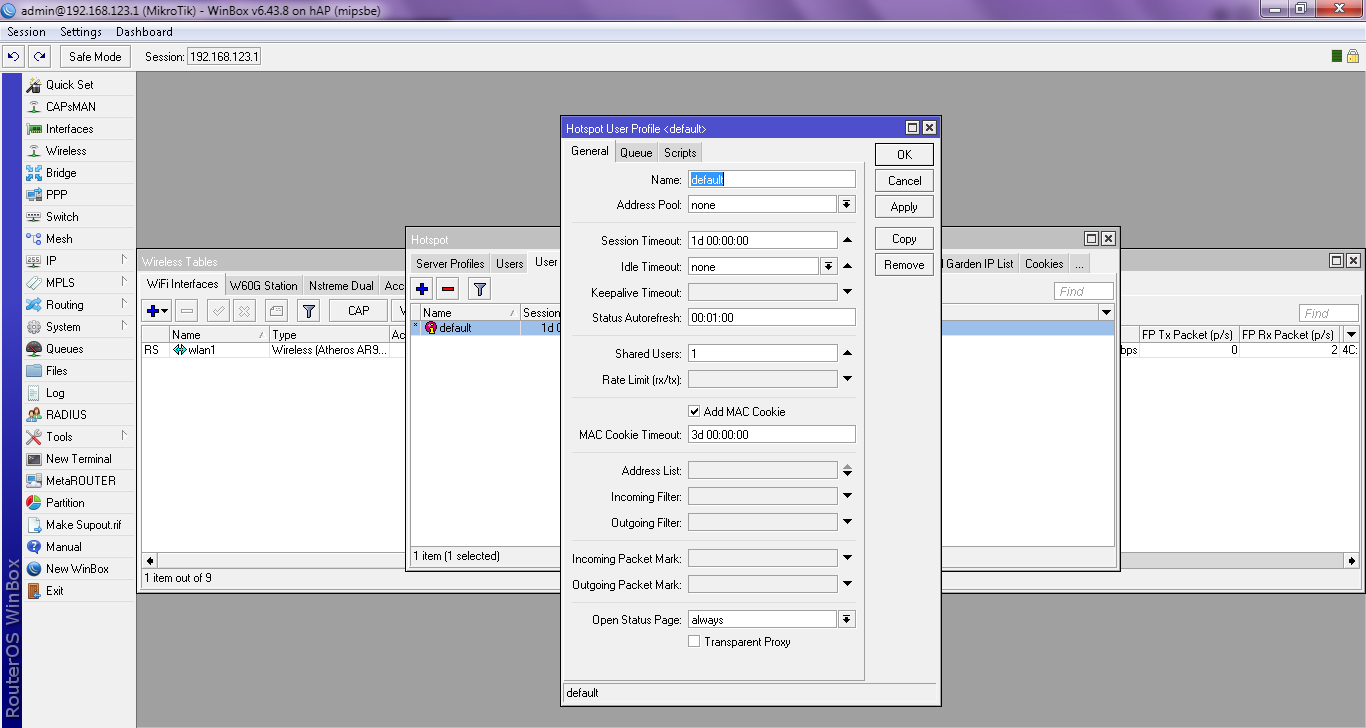1366x728 pixels.
Task: Open the System submenu in the sidebar
Action: tap(79, 327)
